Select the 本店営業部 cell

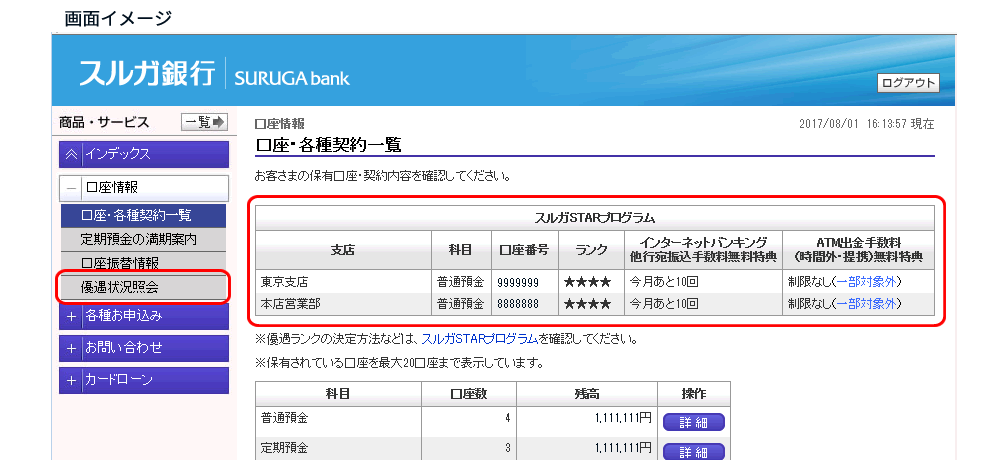[344, 304]
